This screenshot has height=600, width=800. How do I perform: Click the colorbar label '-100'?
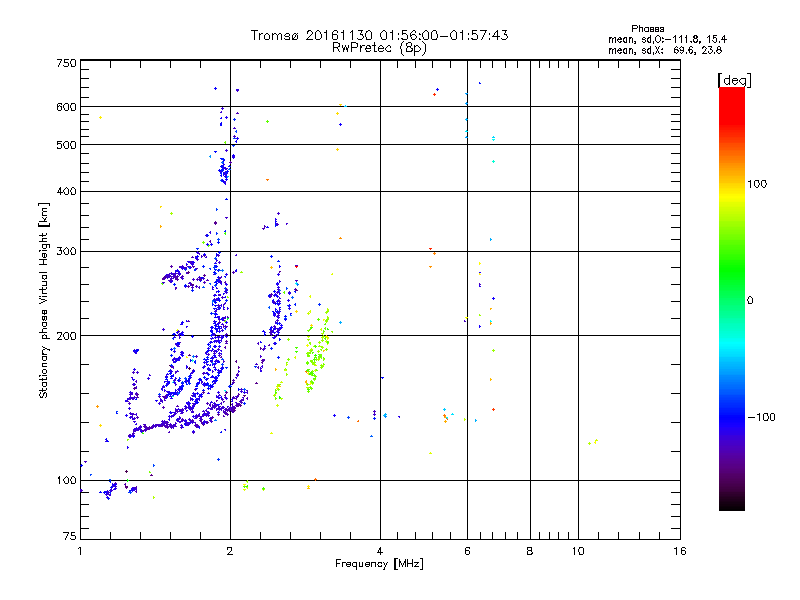[762, 417]
